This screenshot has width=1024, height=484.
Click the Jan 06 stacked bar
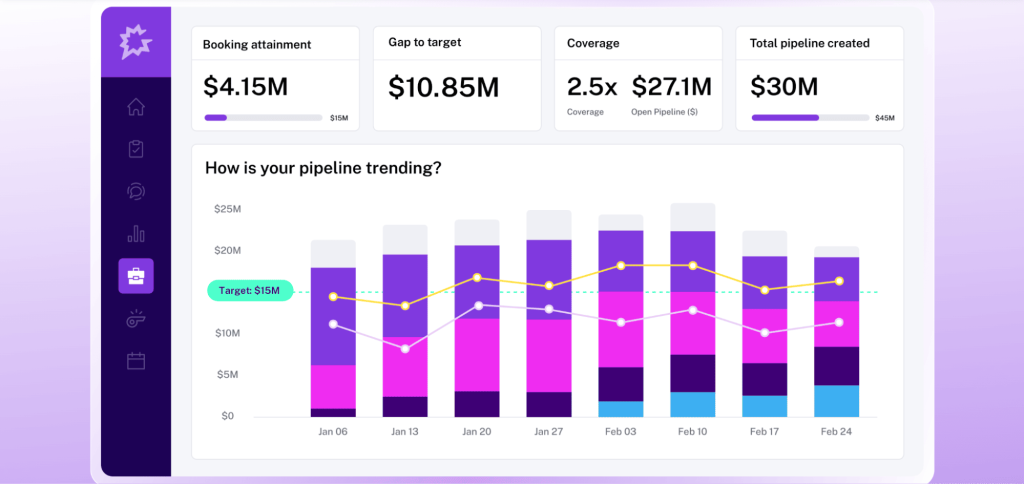(333, 330)
